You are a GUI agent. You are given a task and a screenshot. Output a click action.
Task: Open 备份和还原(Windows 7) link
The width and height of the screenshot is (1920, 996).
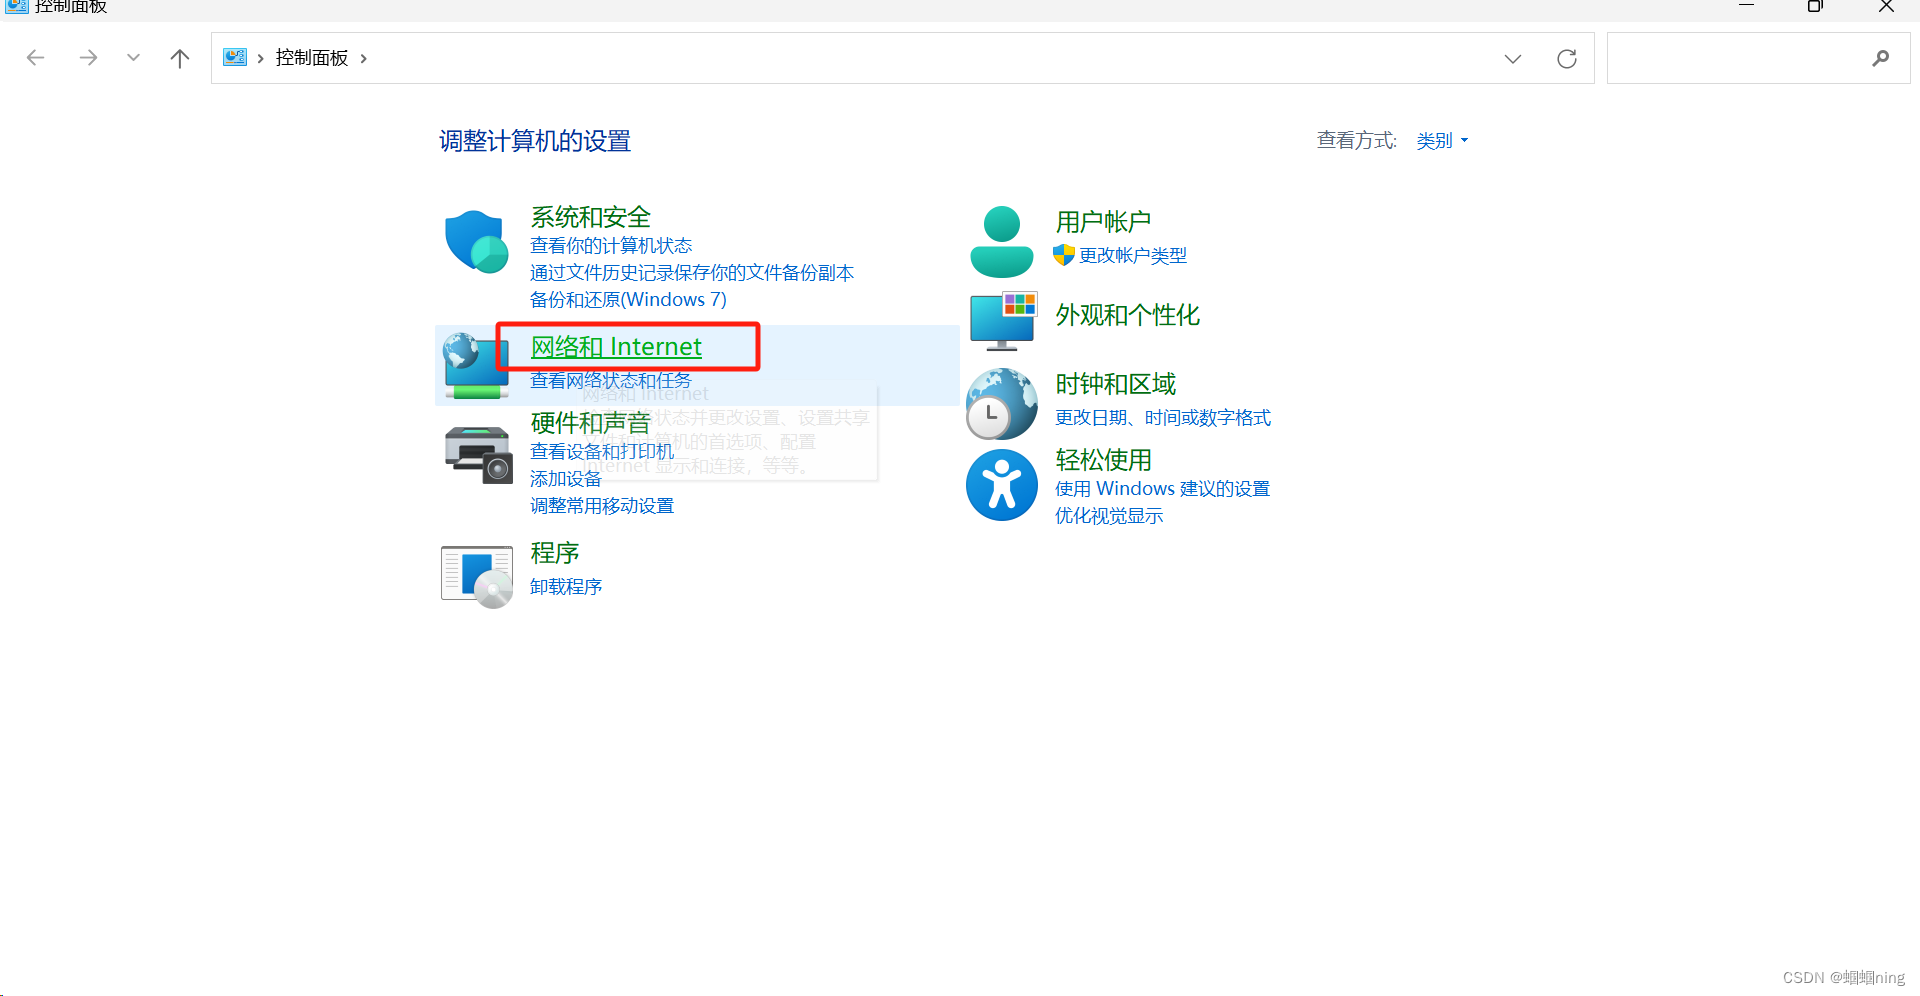[628, 300]
